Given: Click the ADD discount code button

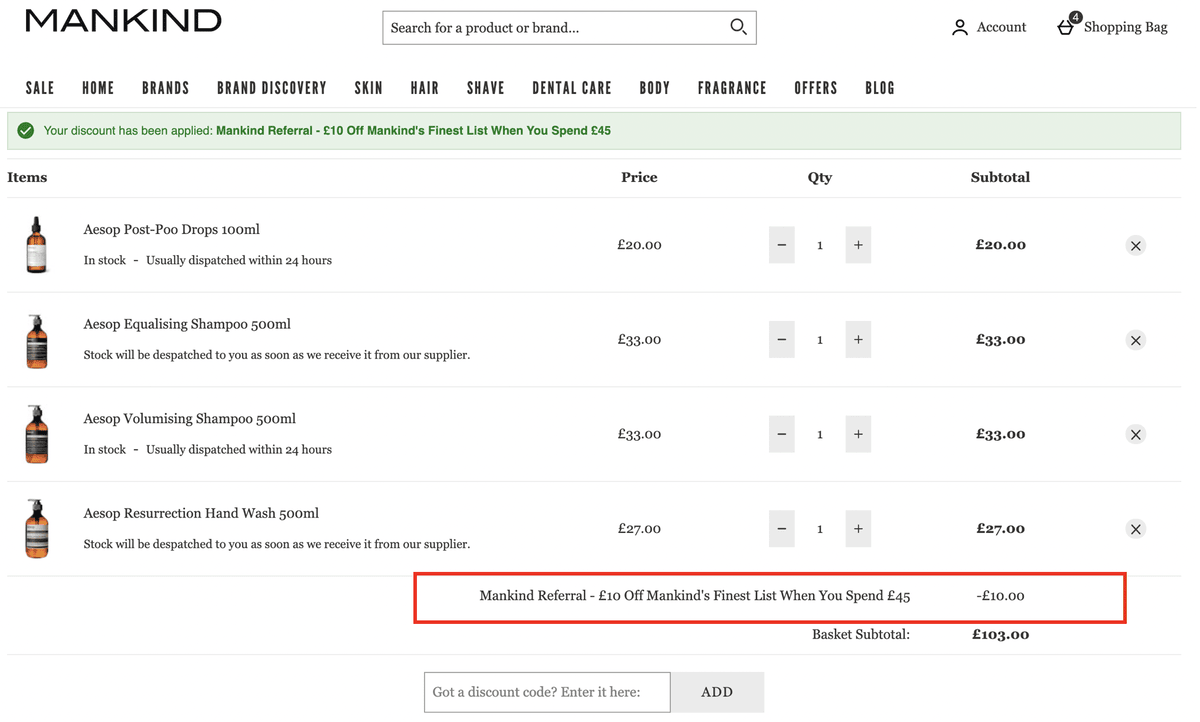Looking at the screenshot, I should 717,692.
